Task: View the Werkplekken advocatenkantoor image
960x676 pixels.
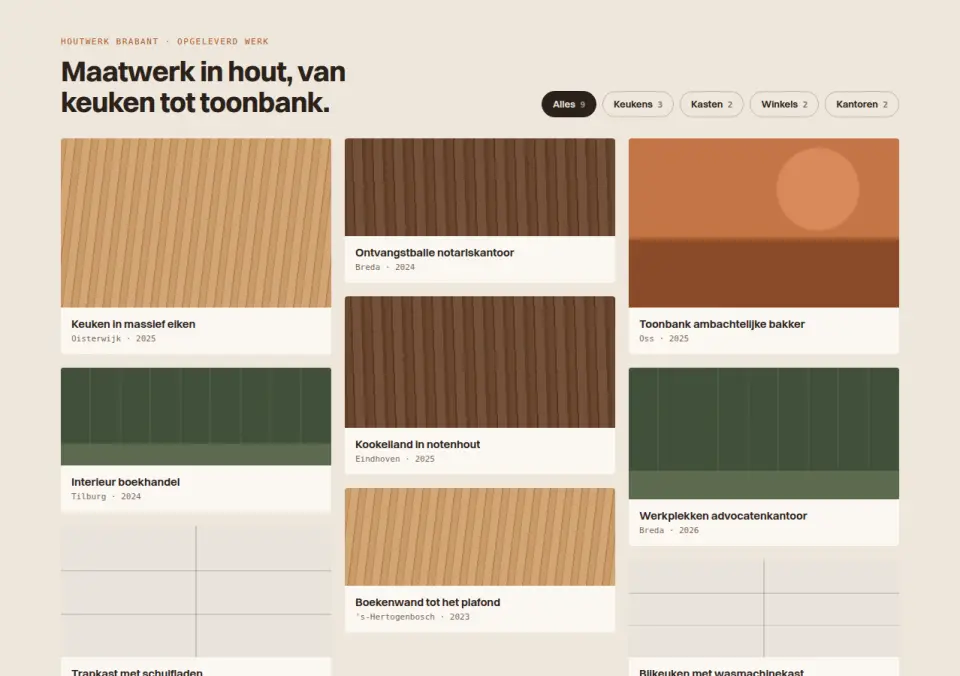Action: (764, 434)
